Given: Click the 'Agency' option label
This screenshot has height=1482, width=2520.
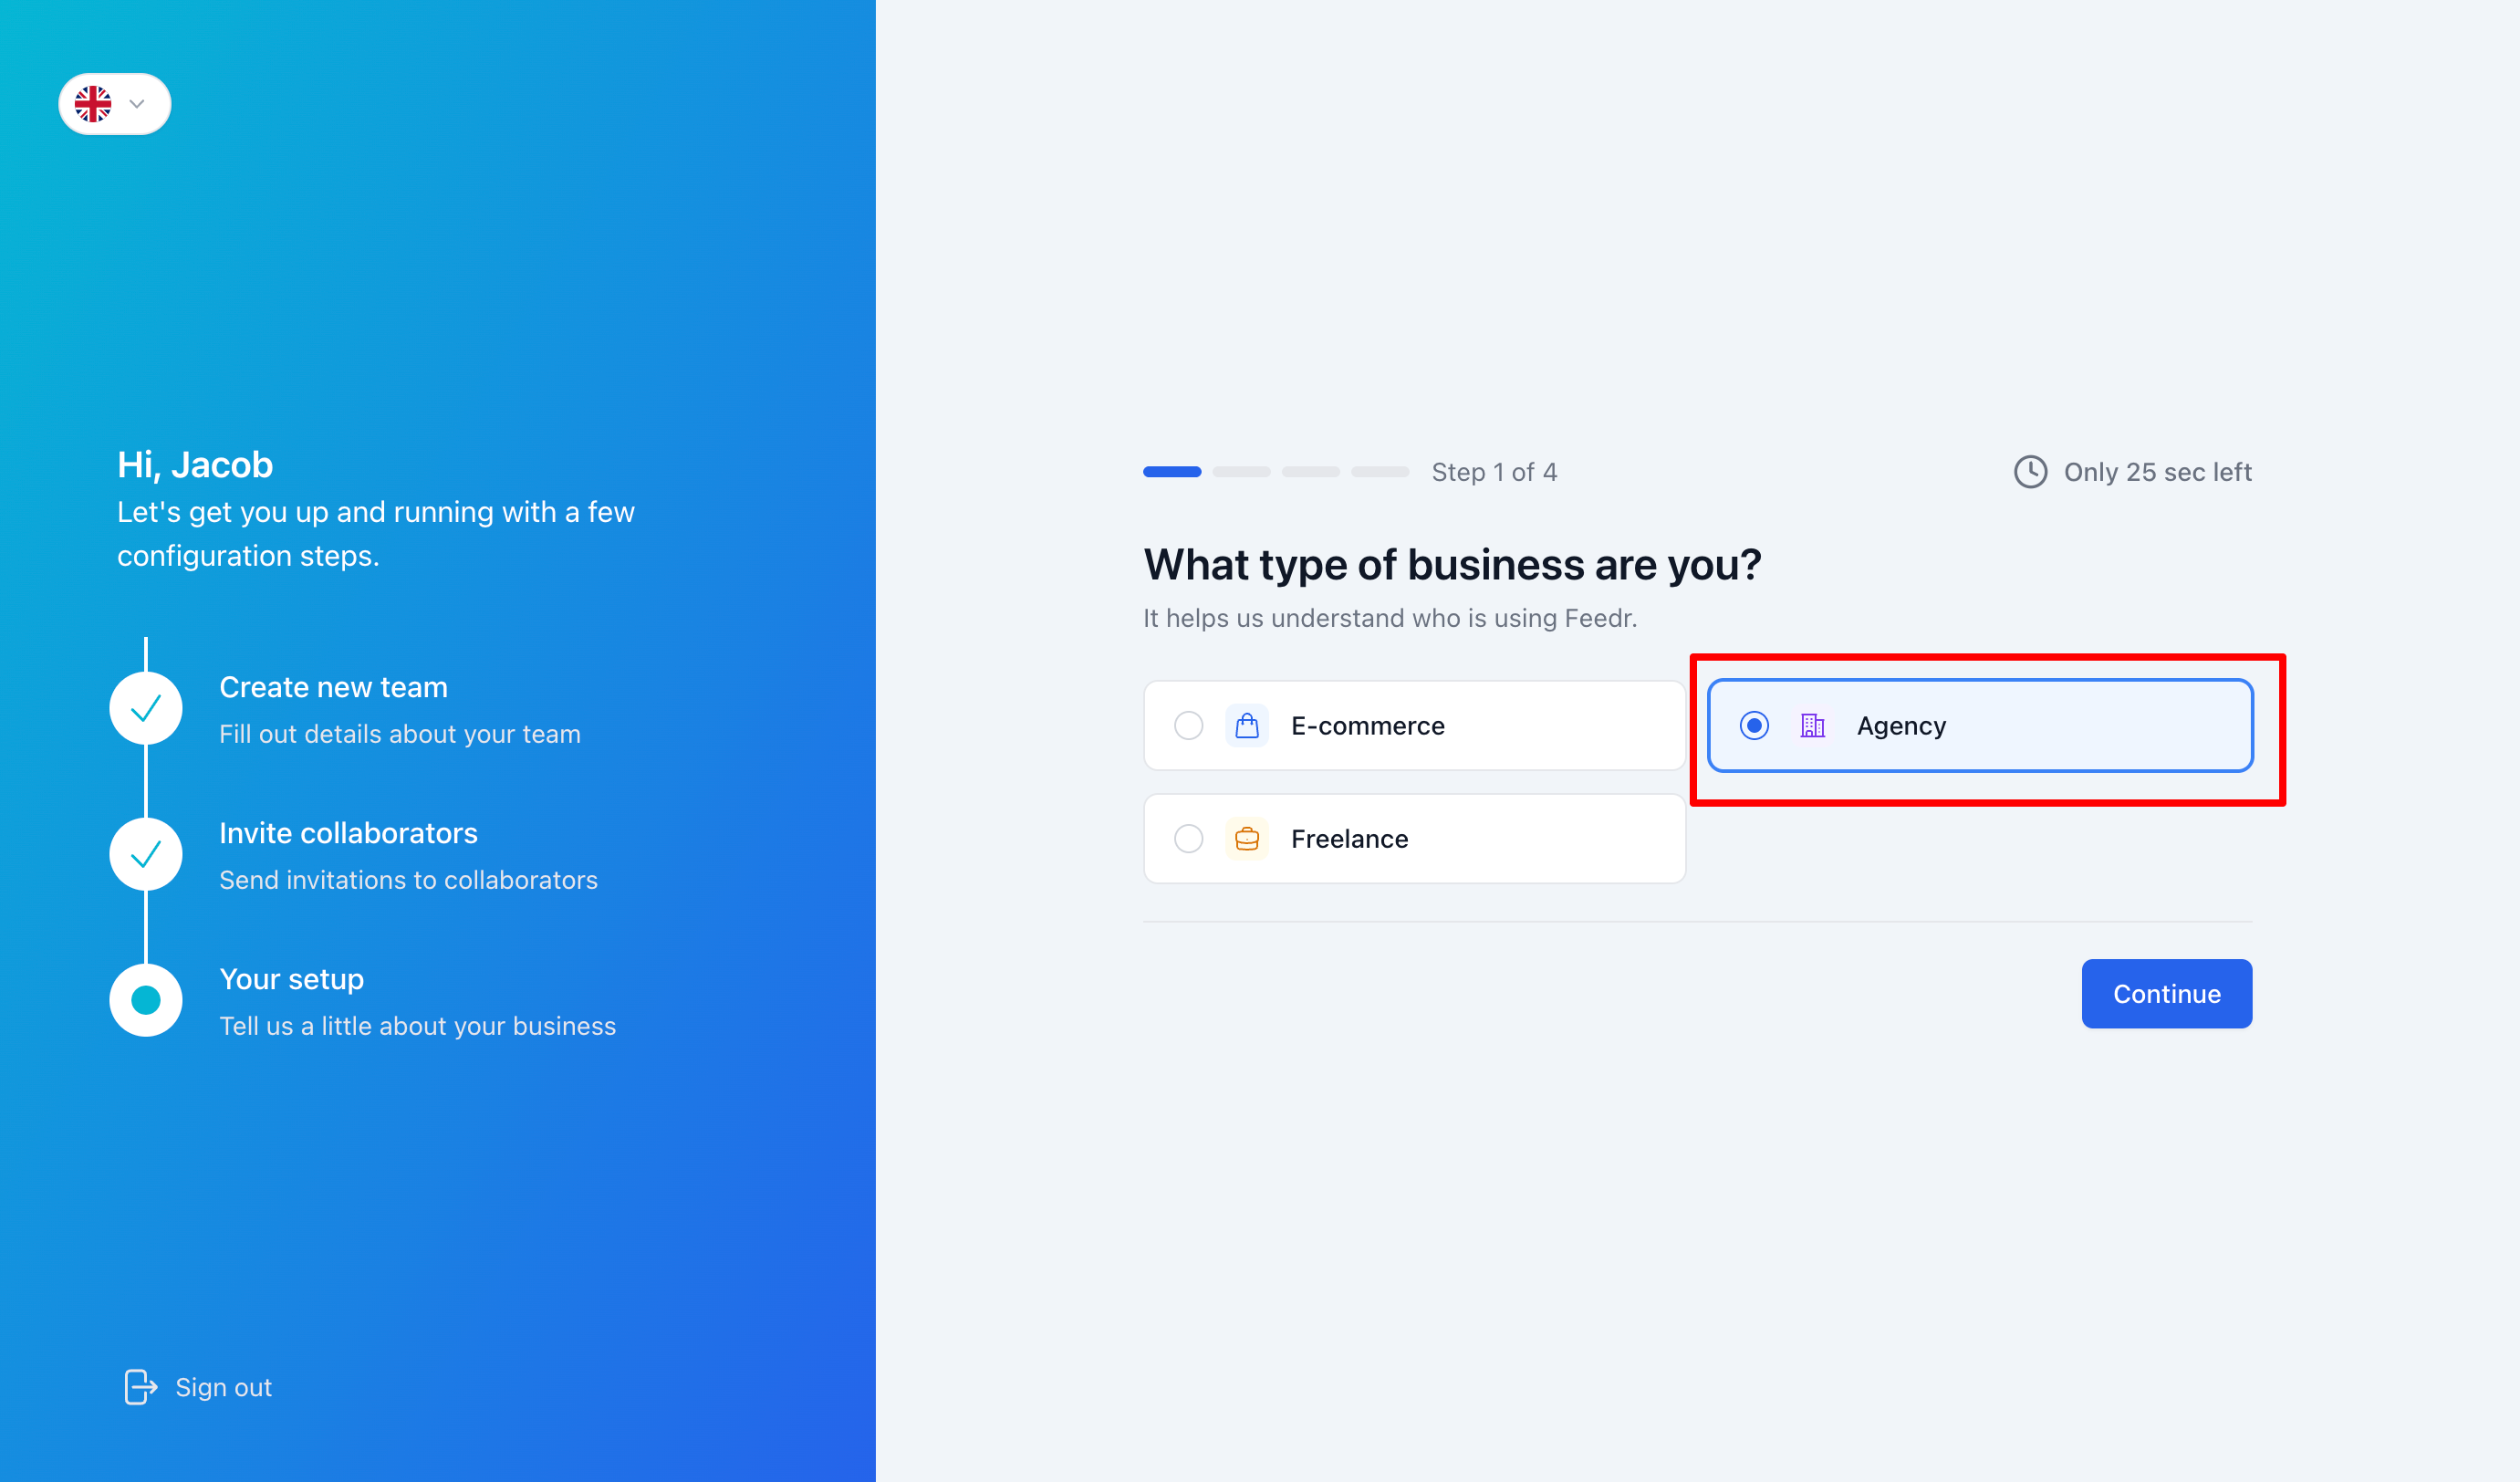Looking at the screenshot, I should click(1901, 726).
